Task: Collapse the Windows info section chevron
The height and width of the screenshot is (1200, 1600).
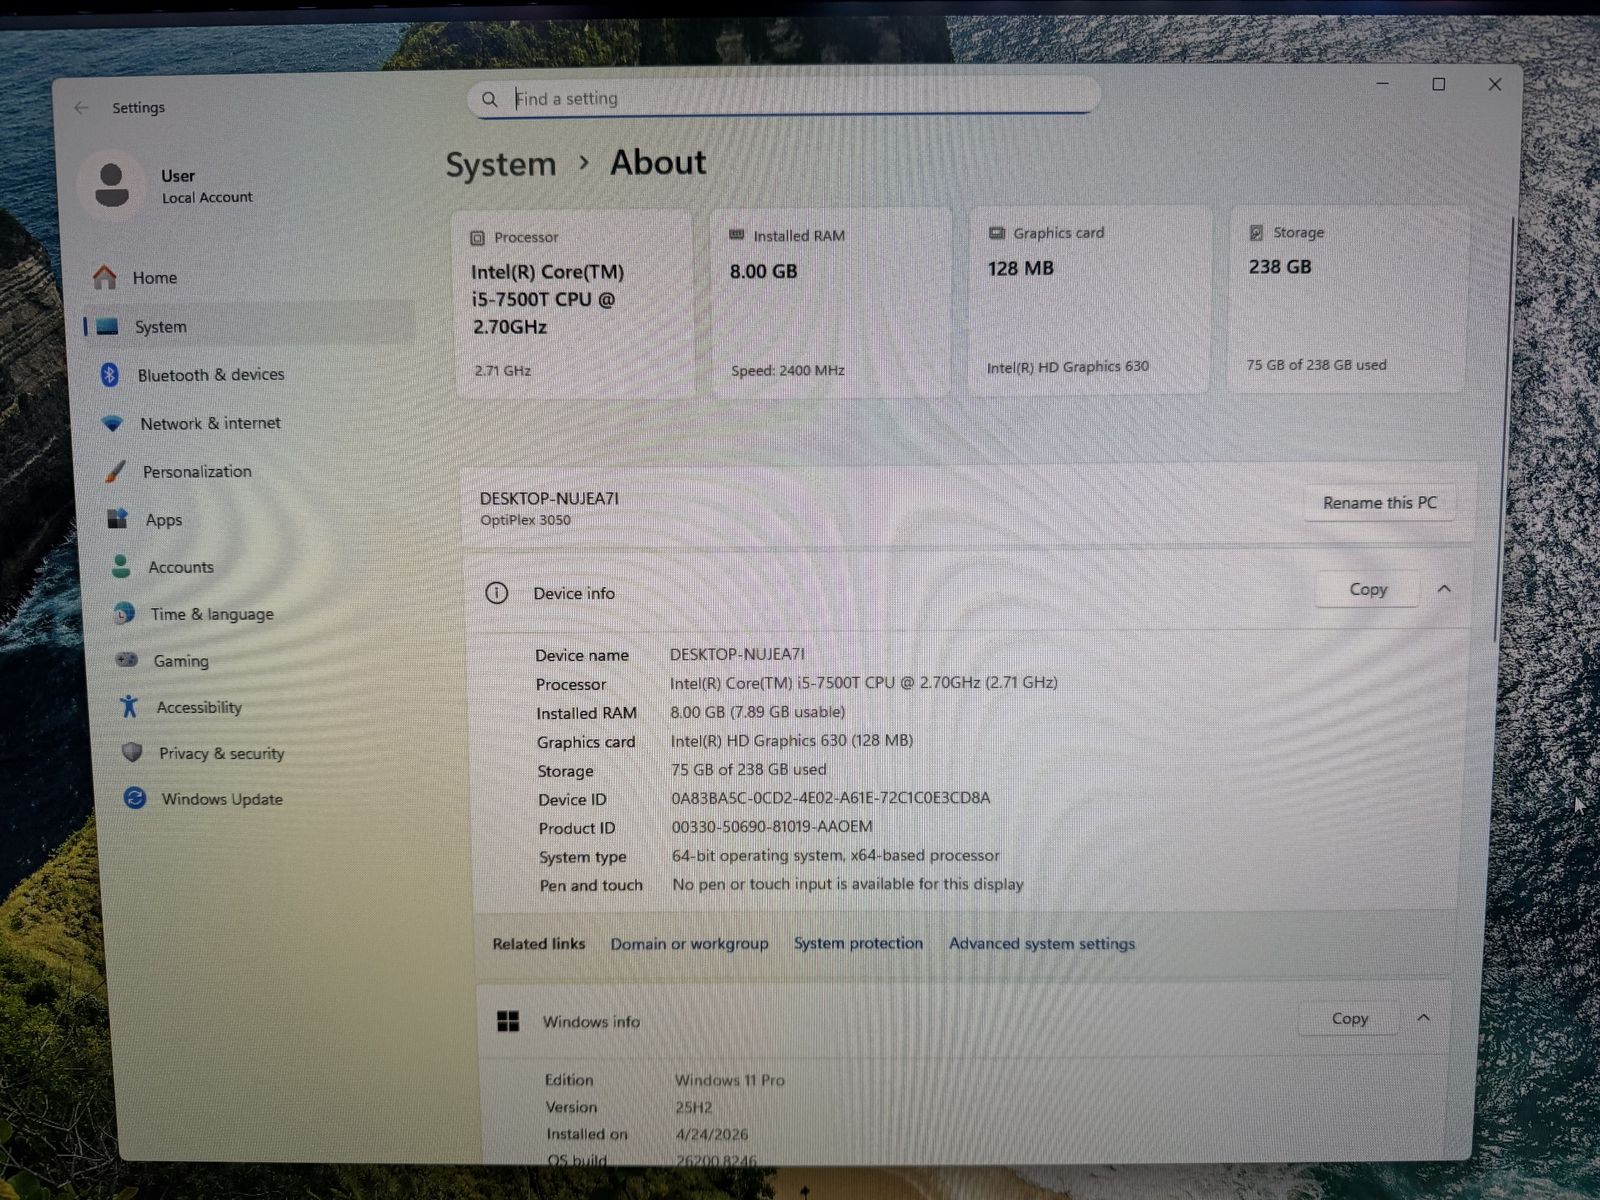Action: pyautogui.click(x=1423, y=1018)
